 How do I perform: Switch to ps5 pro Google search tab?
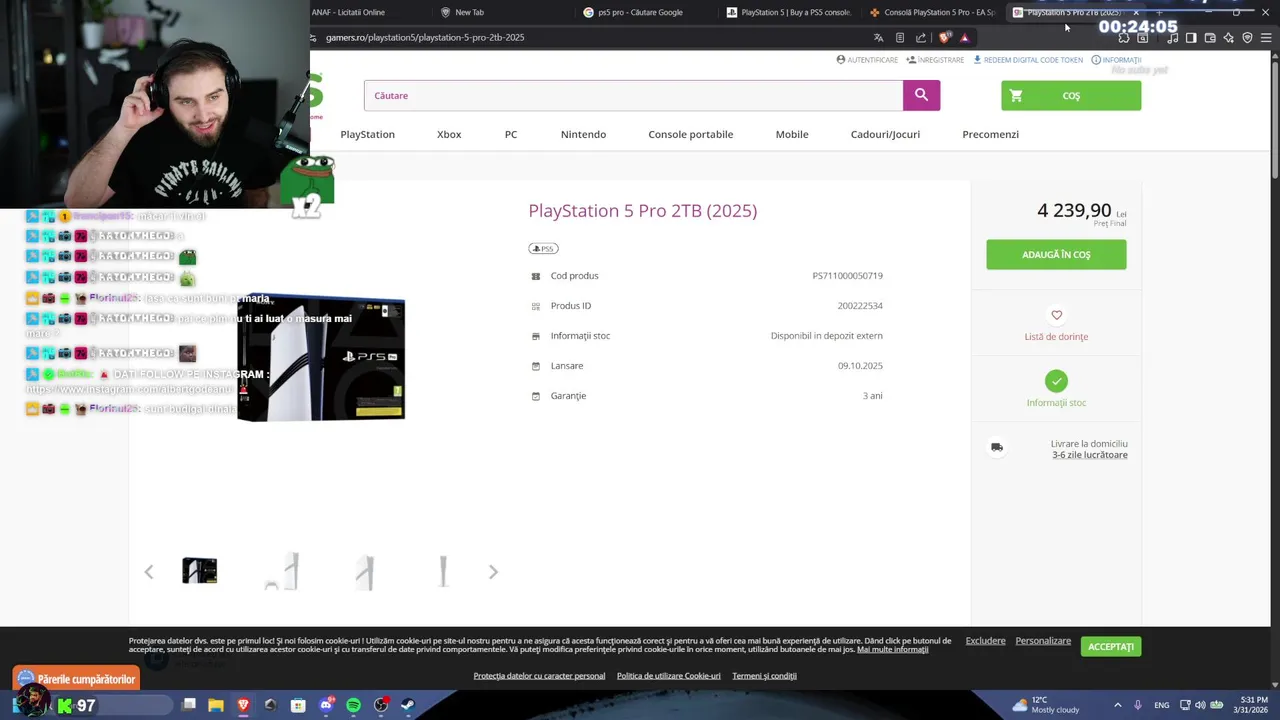[x=640, y=12]
